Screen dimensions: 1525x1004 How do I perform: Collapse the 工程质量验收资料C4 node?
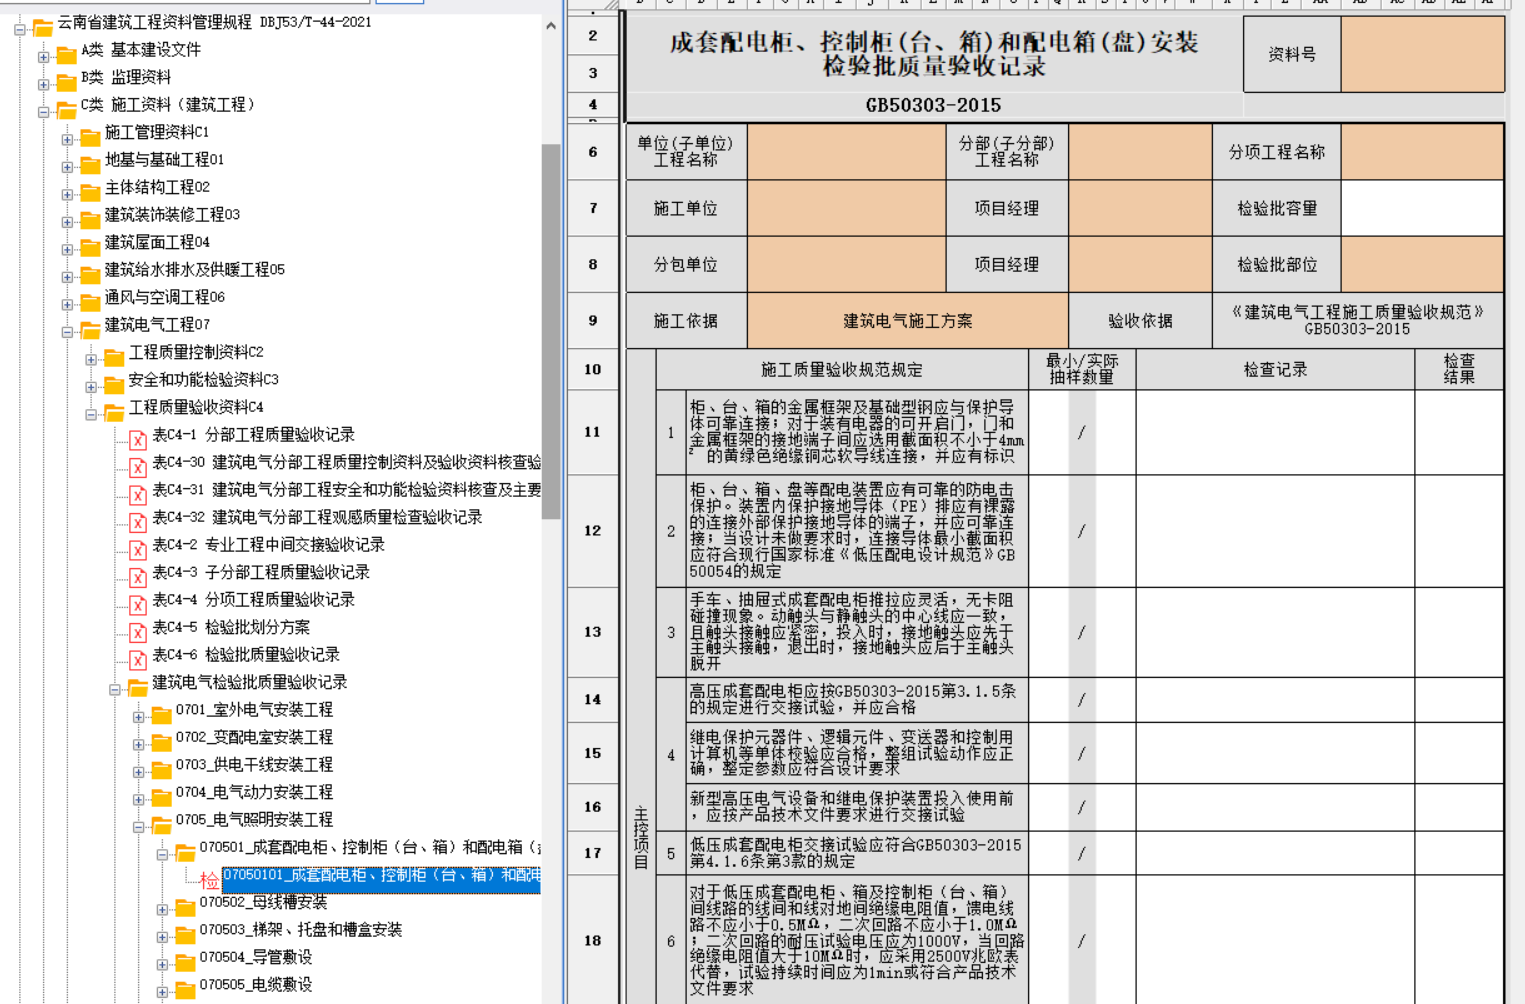[91, 414]
